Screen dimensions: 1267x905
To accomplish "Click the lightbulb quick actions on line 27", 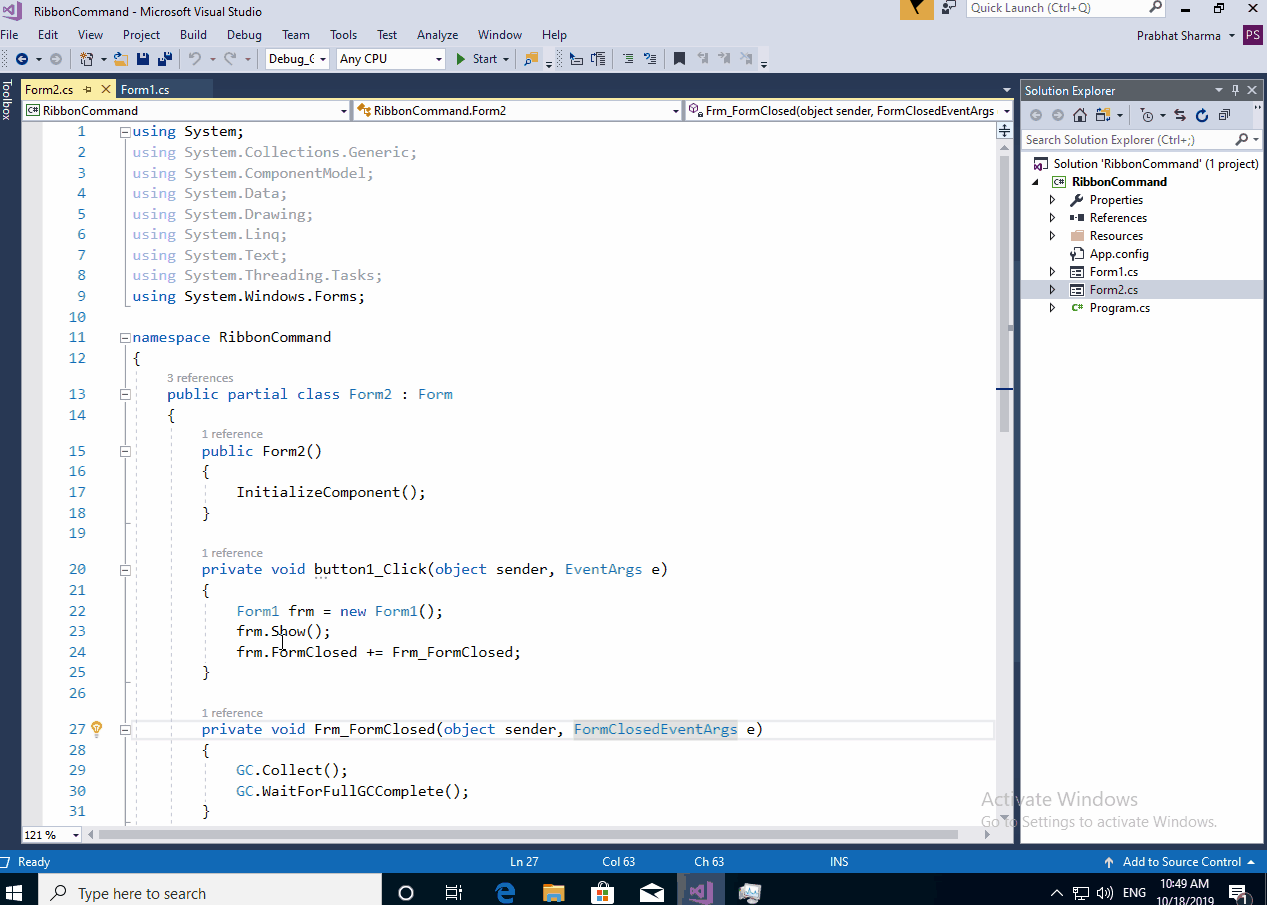I will [97, 729].
